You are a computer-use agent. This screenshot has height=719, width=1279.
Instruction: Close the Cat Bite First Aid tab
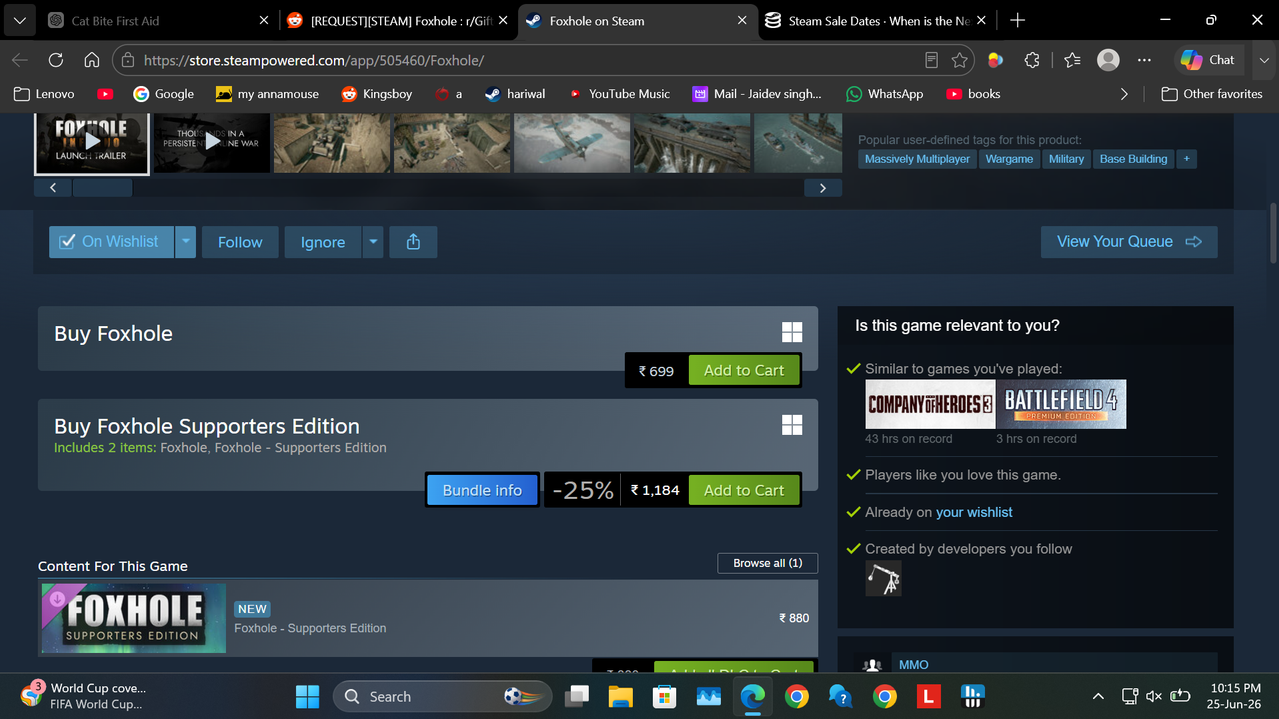[264, 20]
